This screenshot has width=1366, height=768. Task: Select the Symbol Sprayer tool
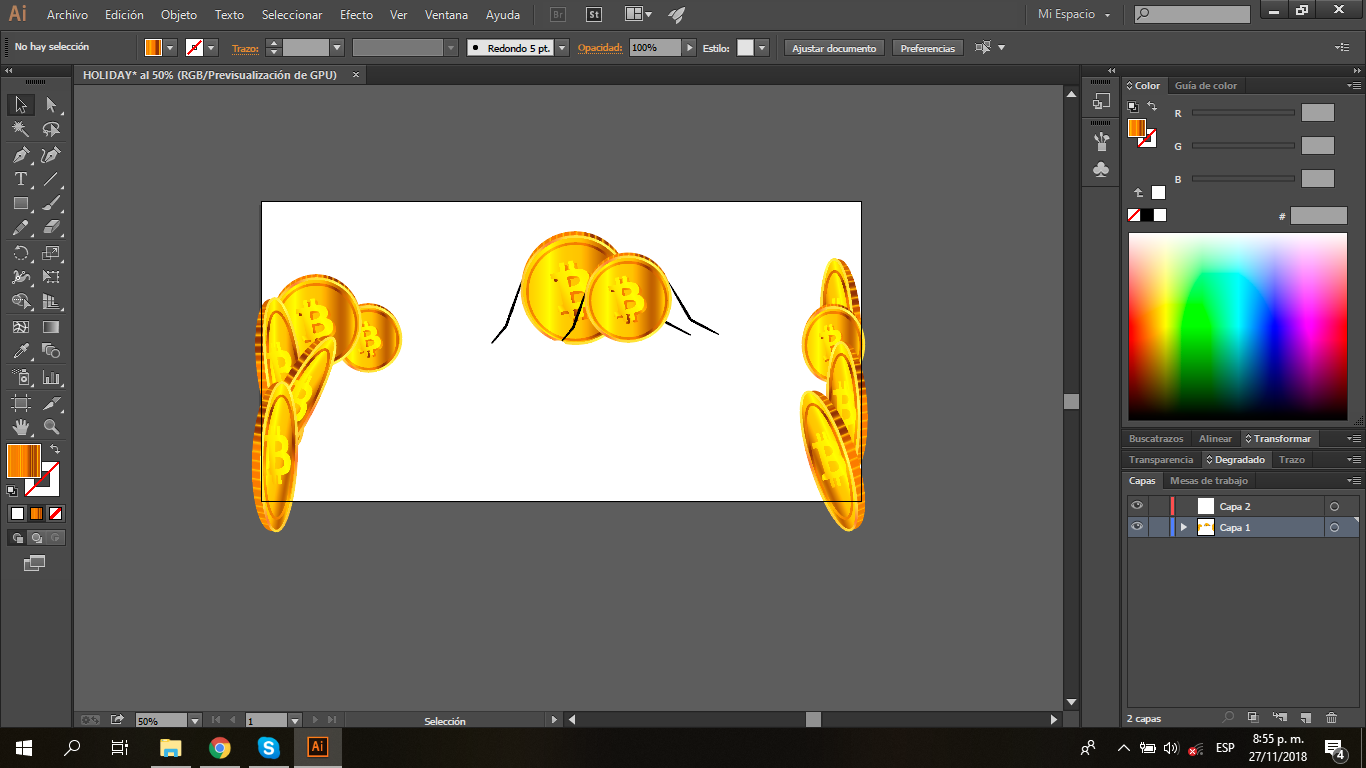tap(20, 378)
